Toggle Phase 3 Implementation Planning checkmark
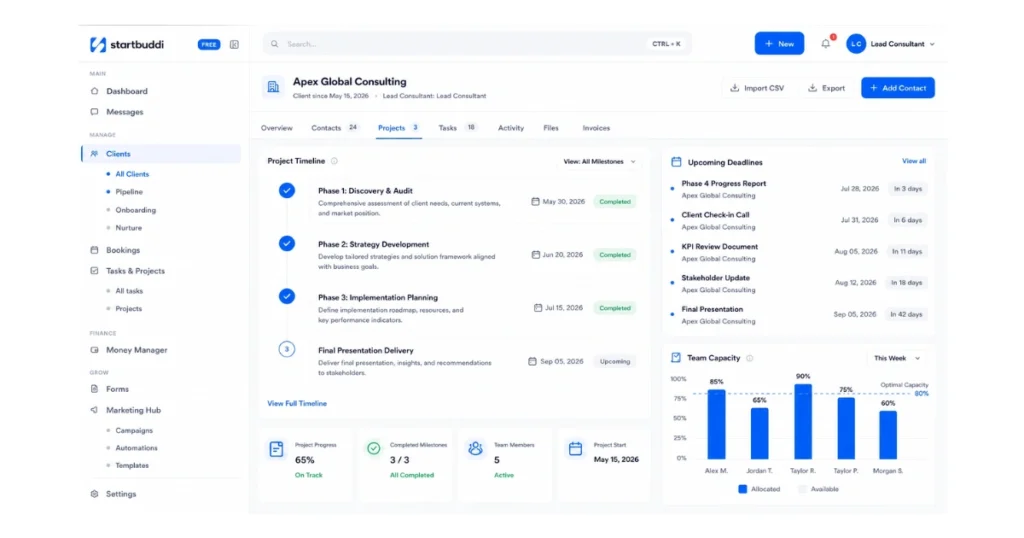The height and width of the screenshot is (538, 1024). pyautogui.click(x=287, y=296)
